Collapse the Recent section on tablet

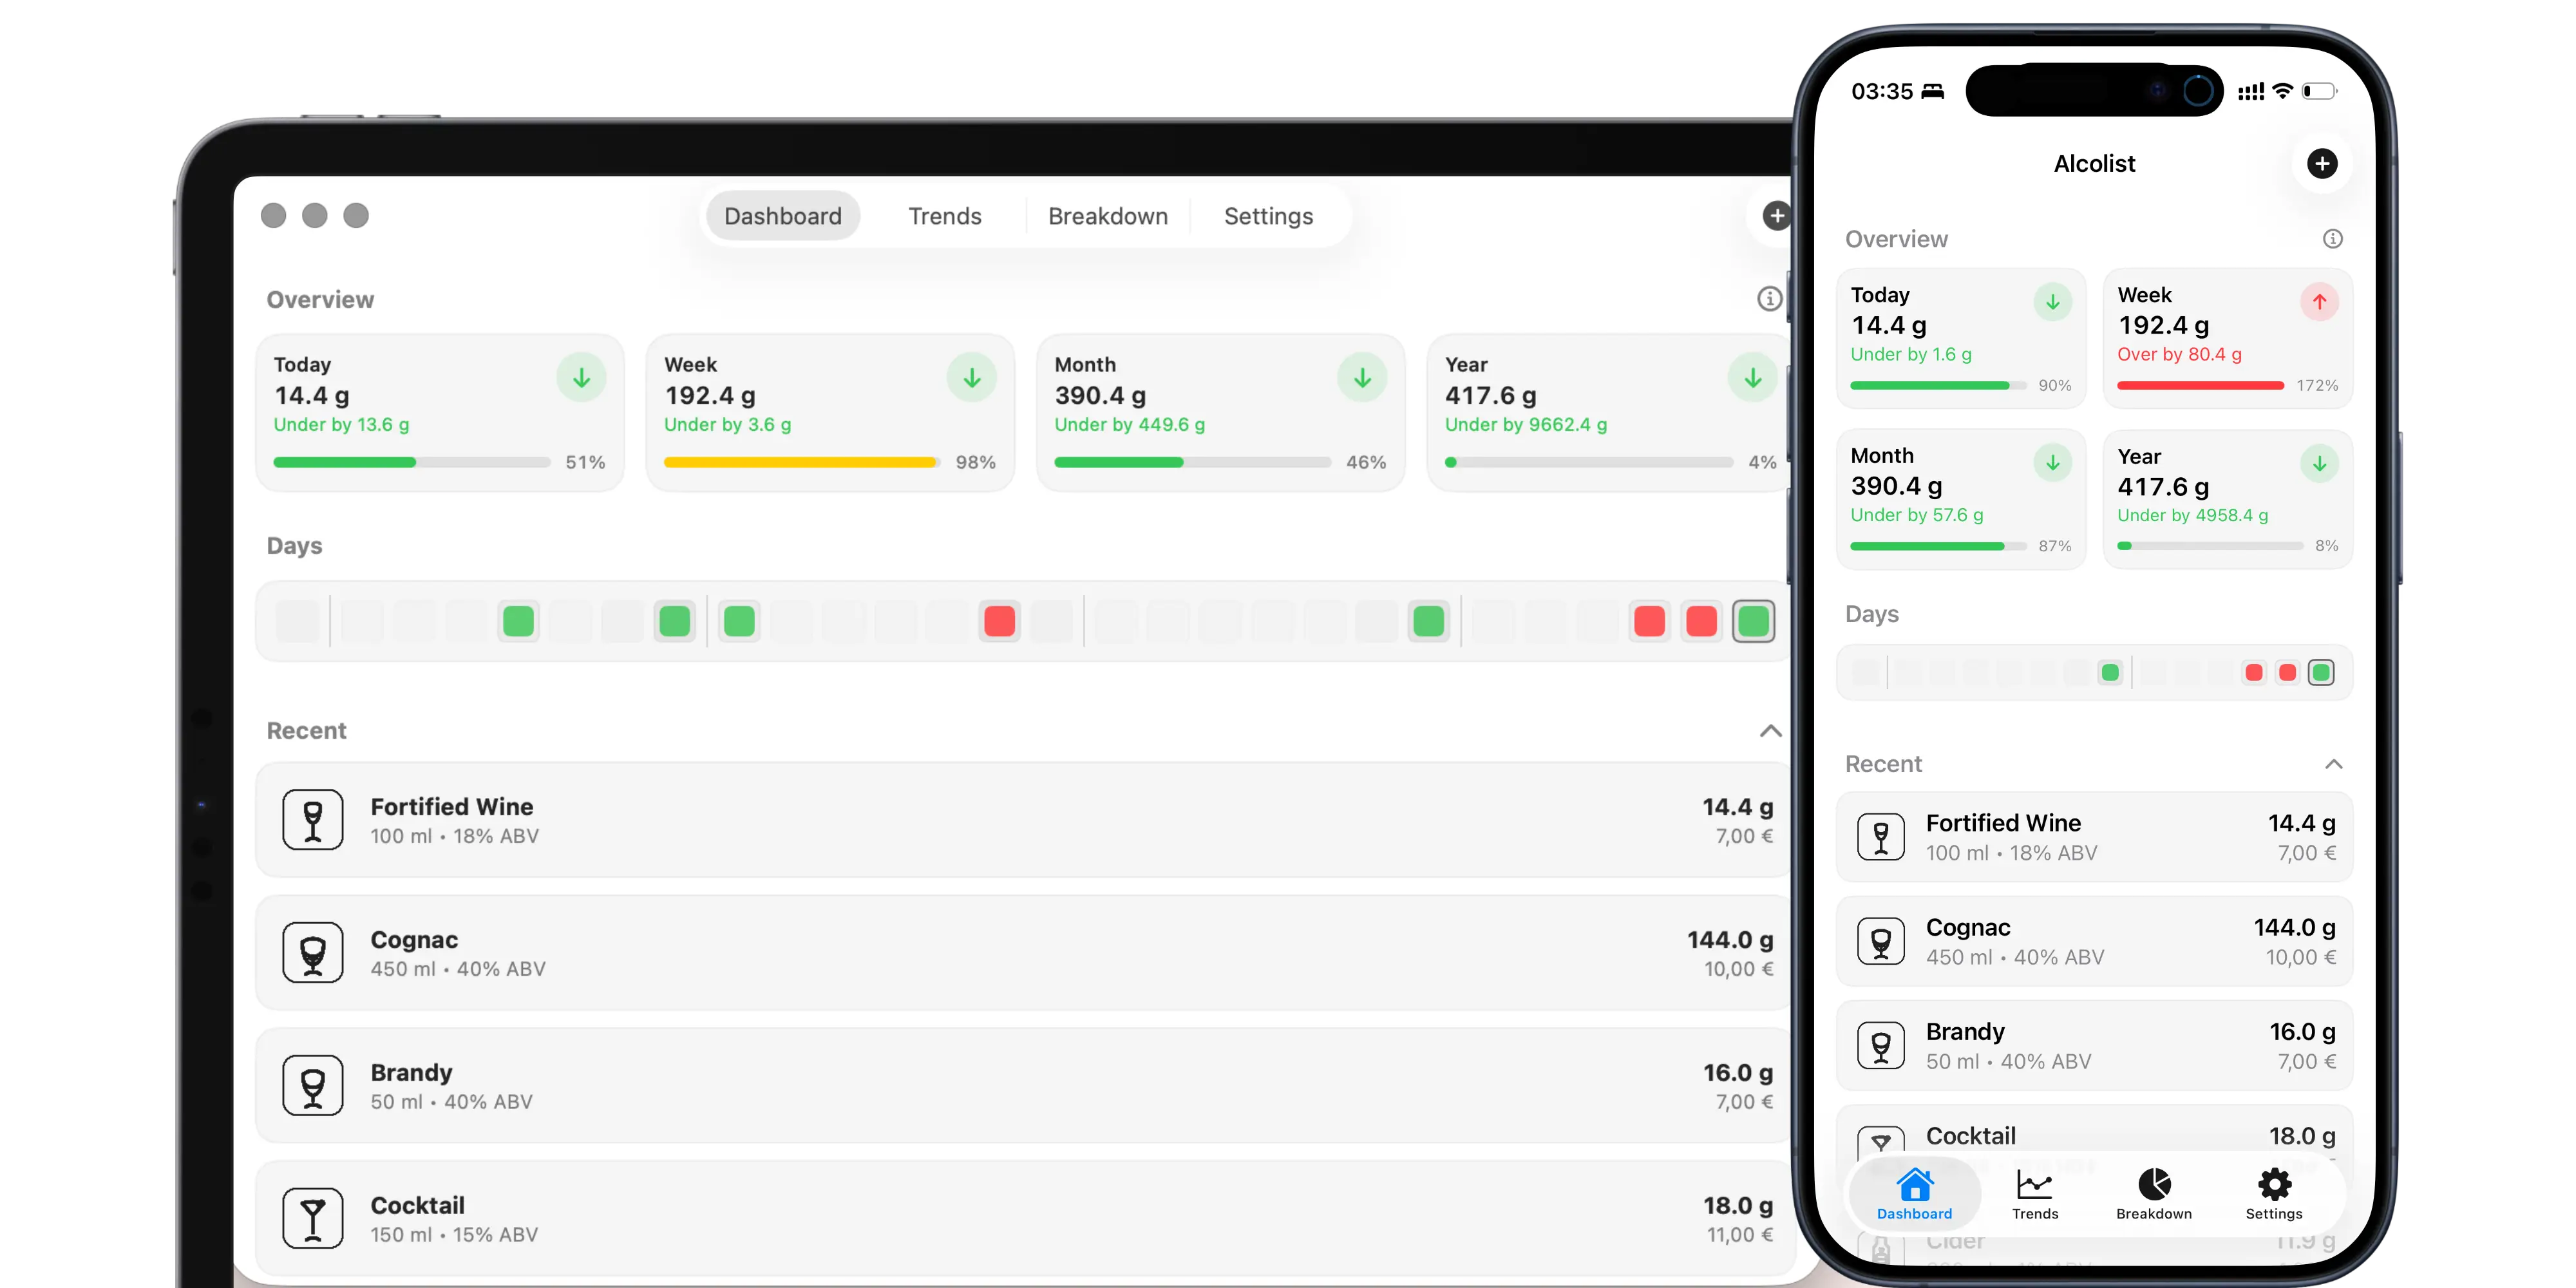click(1770, 731)
